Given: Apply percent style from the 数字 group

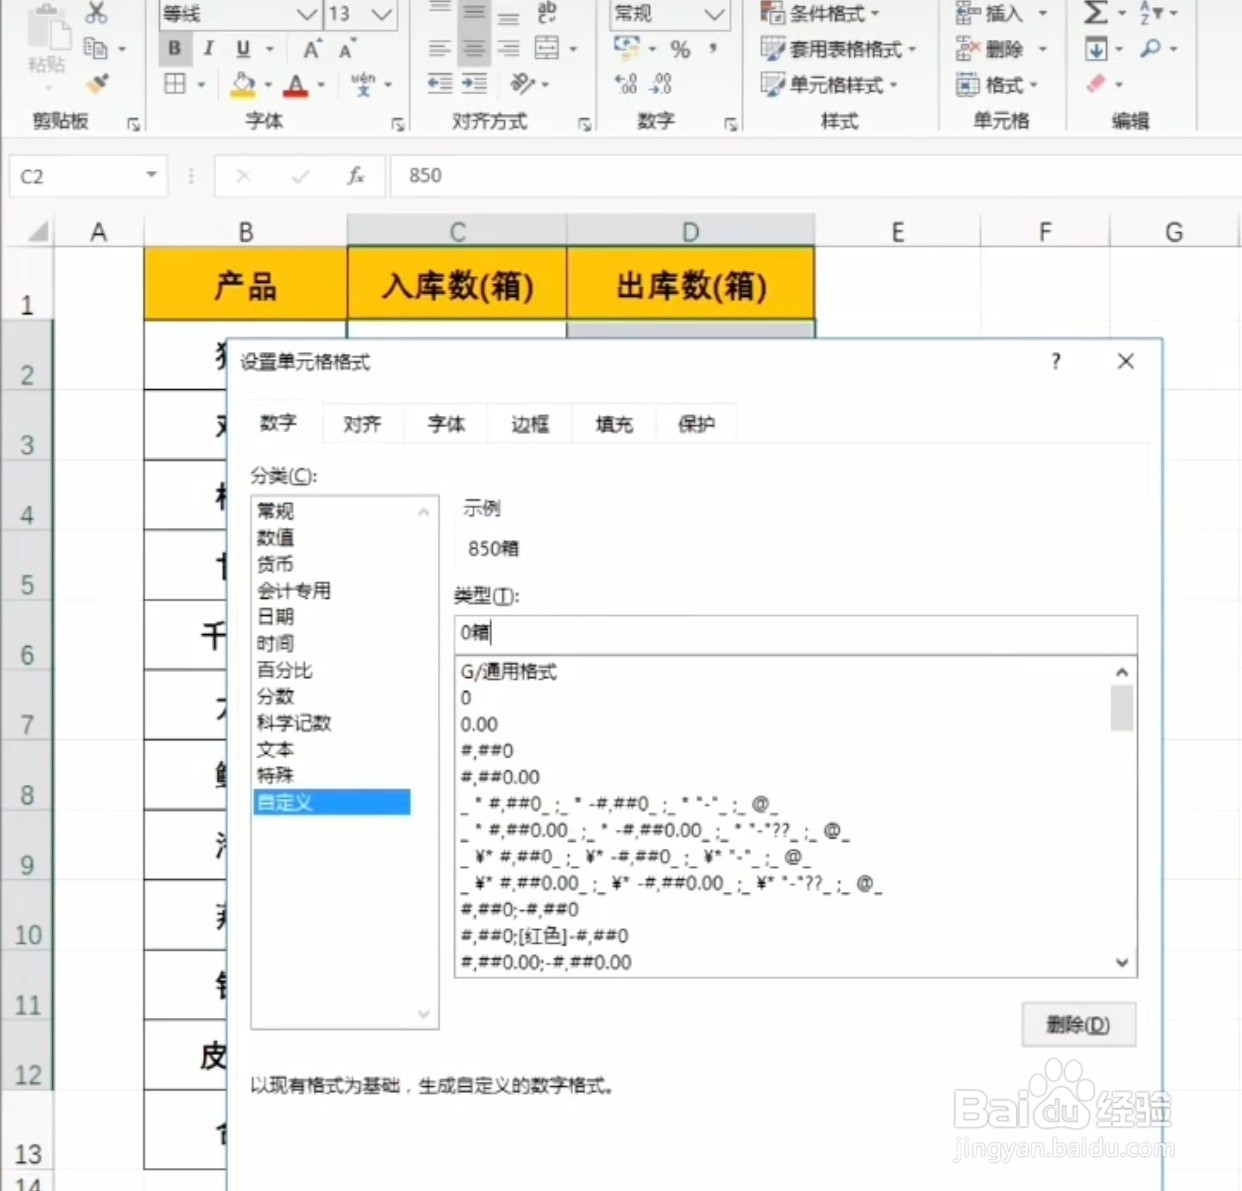Looking at the screenshot, I should pyautogui.click(x=679, y=50).
